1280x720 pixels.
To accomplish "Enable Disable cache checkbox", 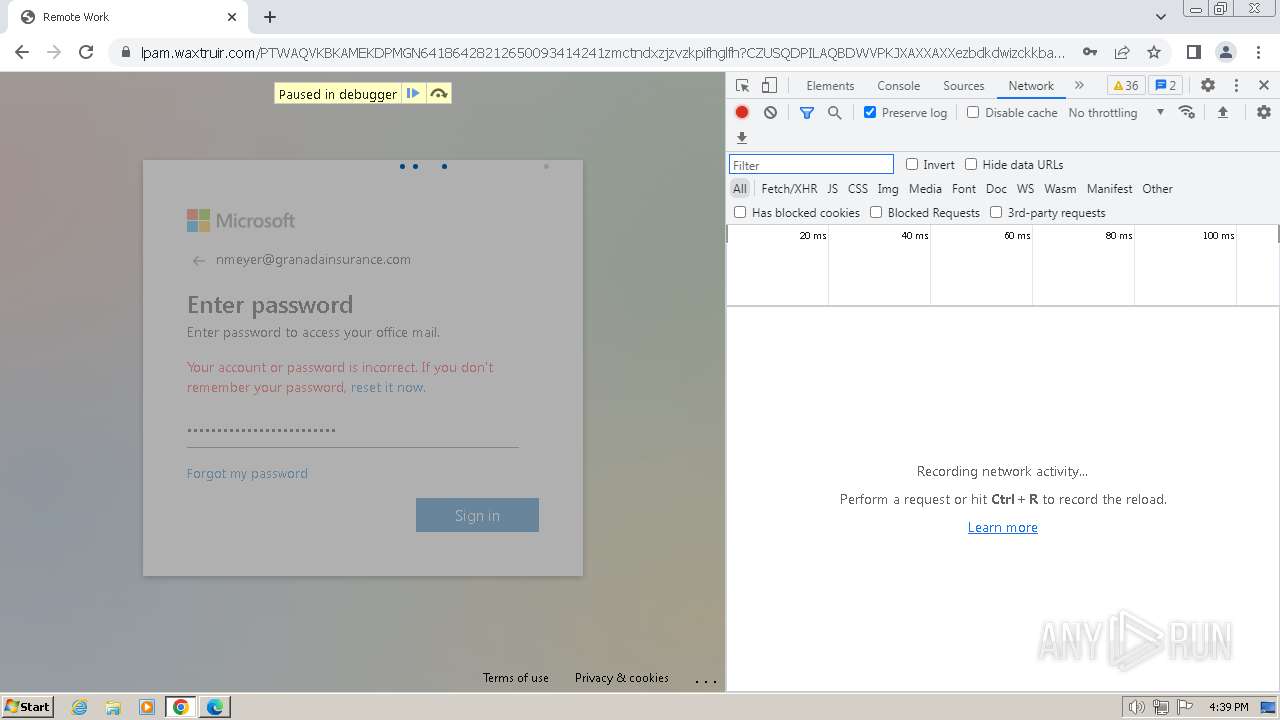I will coord(973,113).
